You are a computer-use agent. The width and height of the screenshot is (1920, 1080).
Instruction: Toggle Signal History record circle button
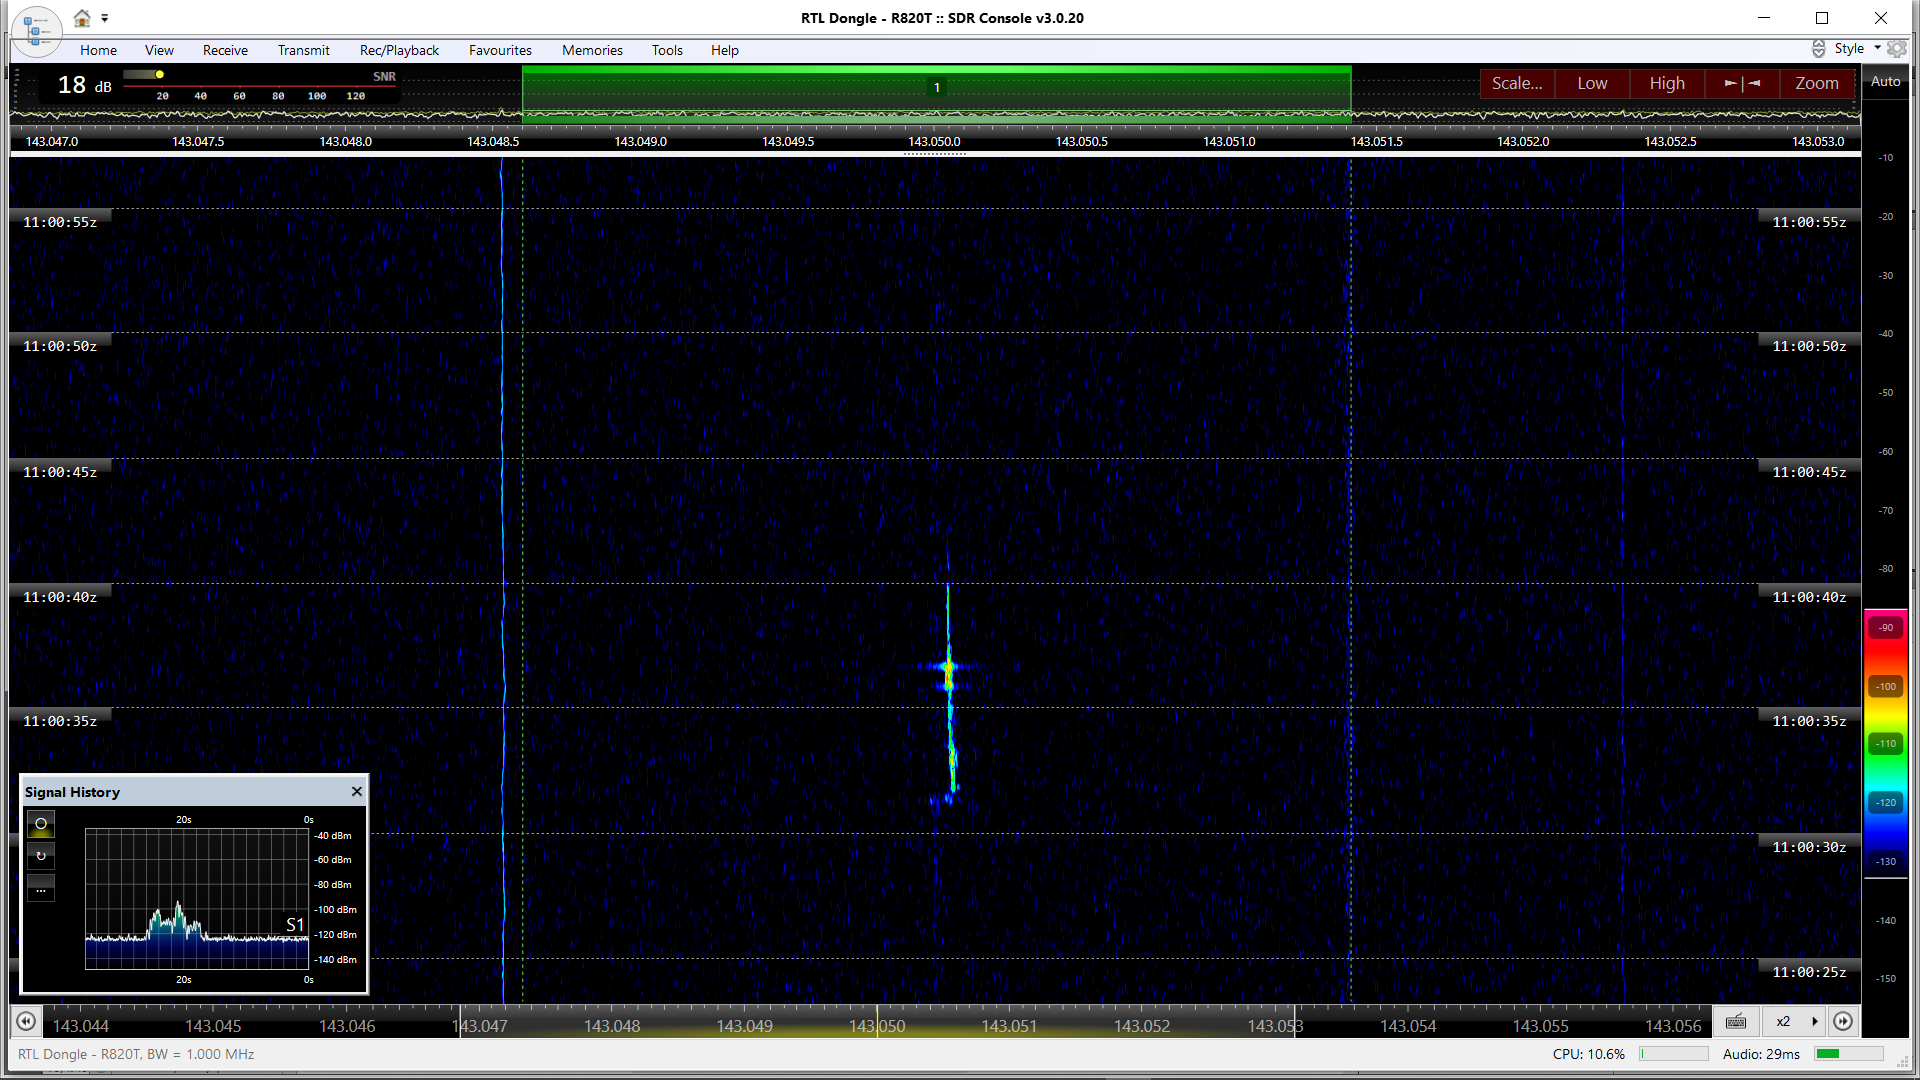pos(41,824)
